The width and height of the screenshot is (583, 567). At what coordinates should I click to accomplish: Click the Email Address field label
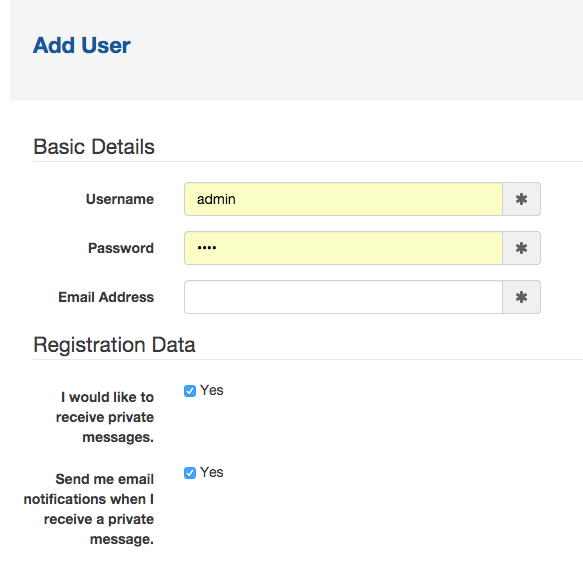[x=106, y=297]
